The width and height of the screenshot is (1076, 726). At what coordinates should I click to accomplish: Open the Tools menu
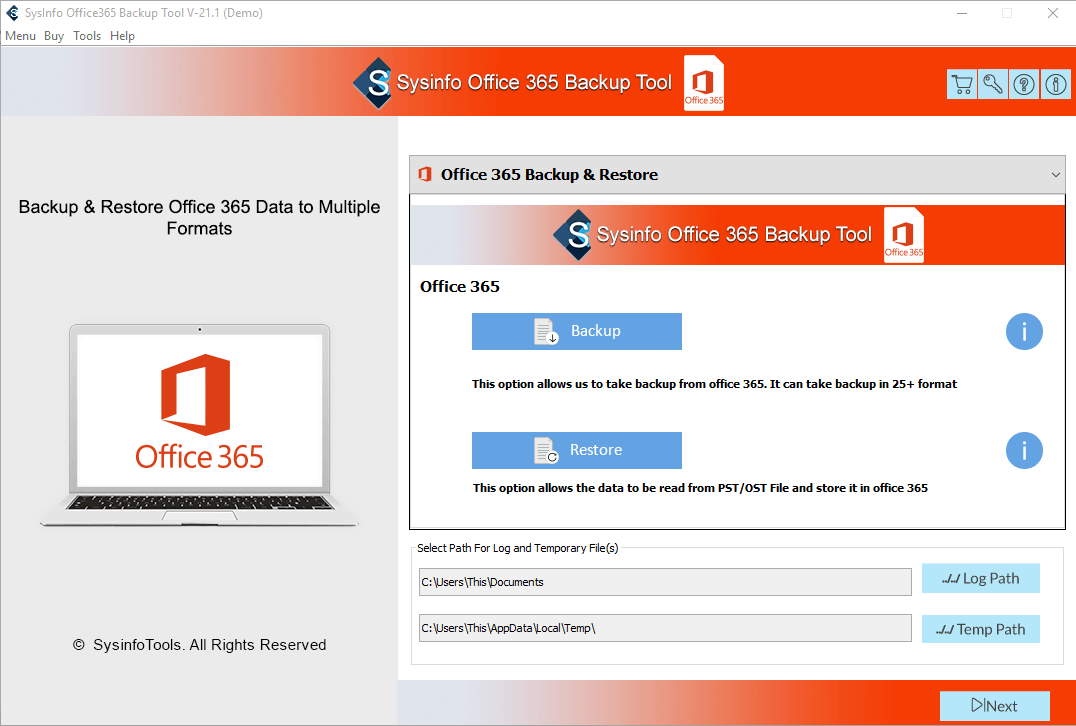tap(86, 36)
